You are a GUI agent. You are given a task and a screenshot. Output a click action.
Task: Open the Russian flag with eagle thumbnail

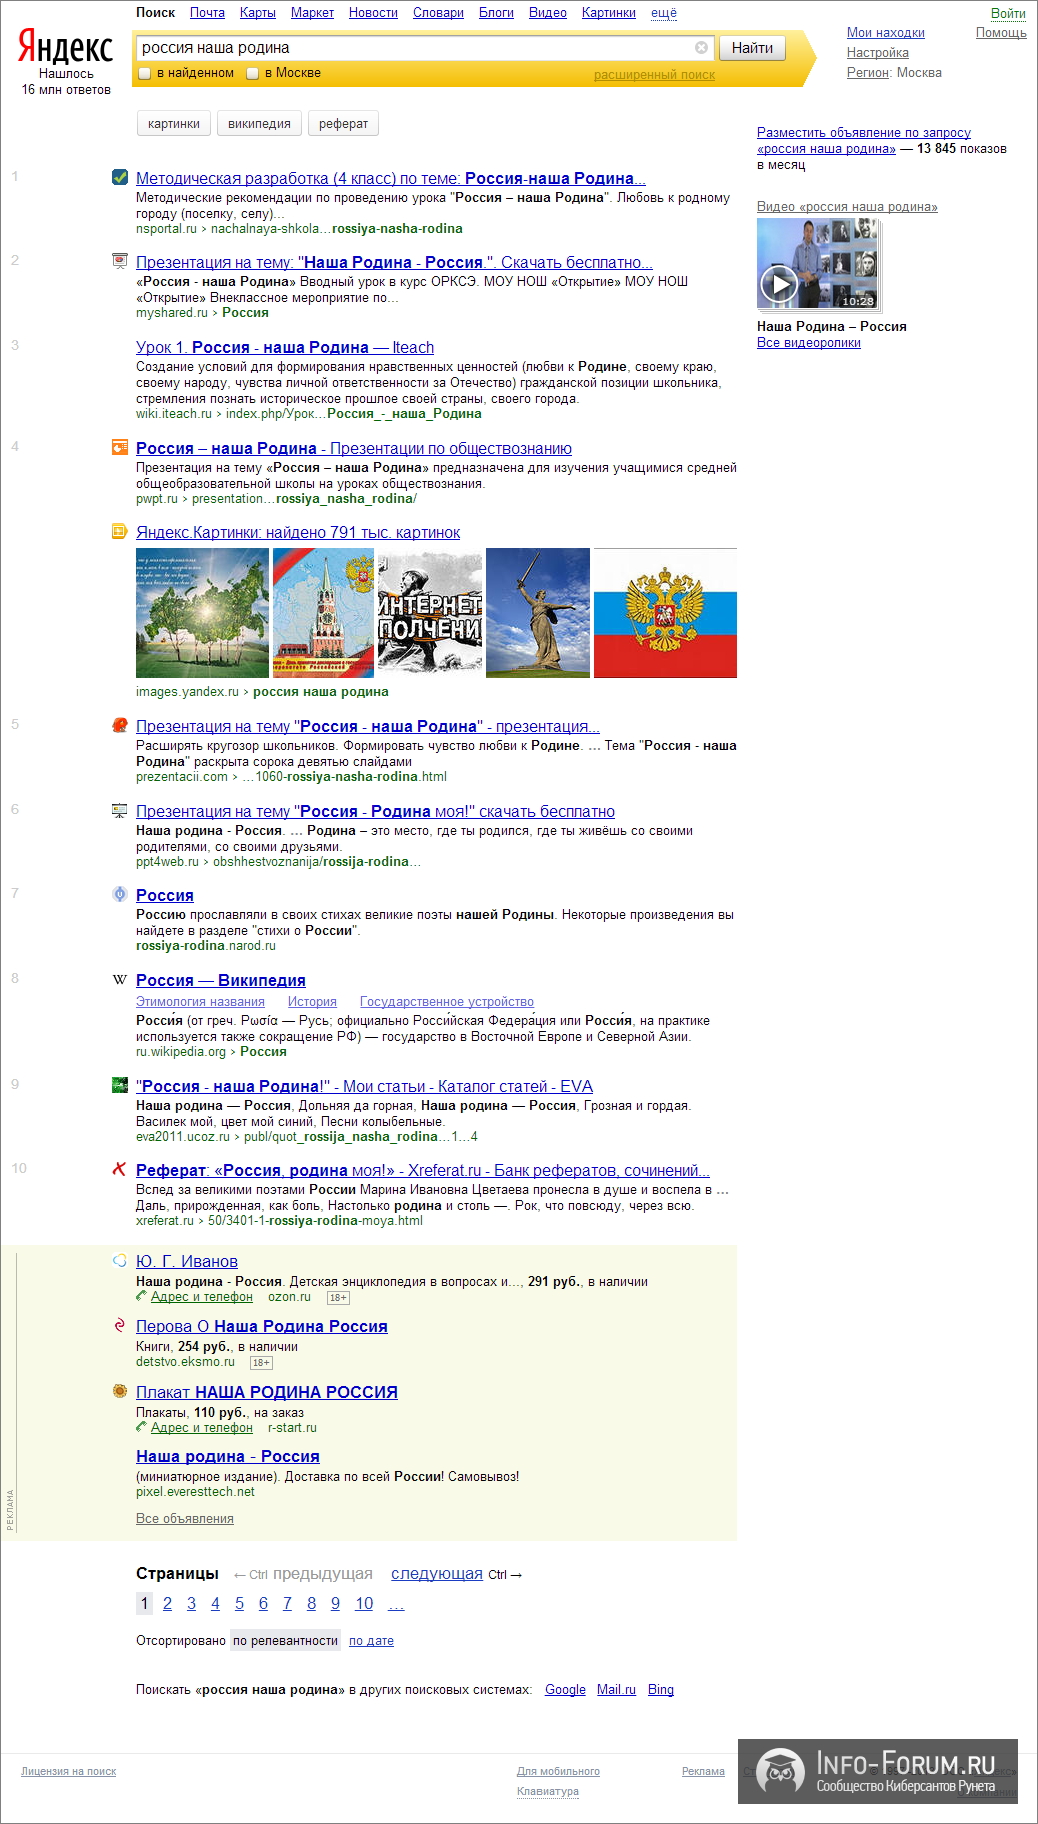665,613
